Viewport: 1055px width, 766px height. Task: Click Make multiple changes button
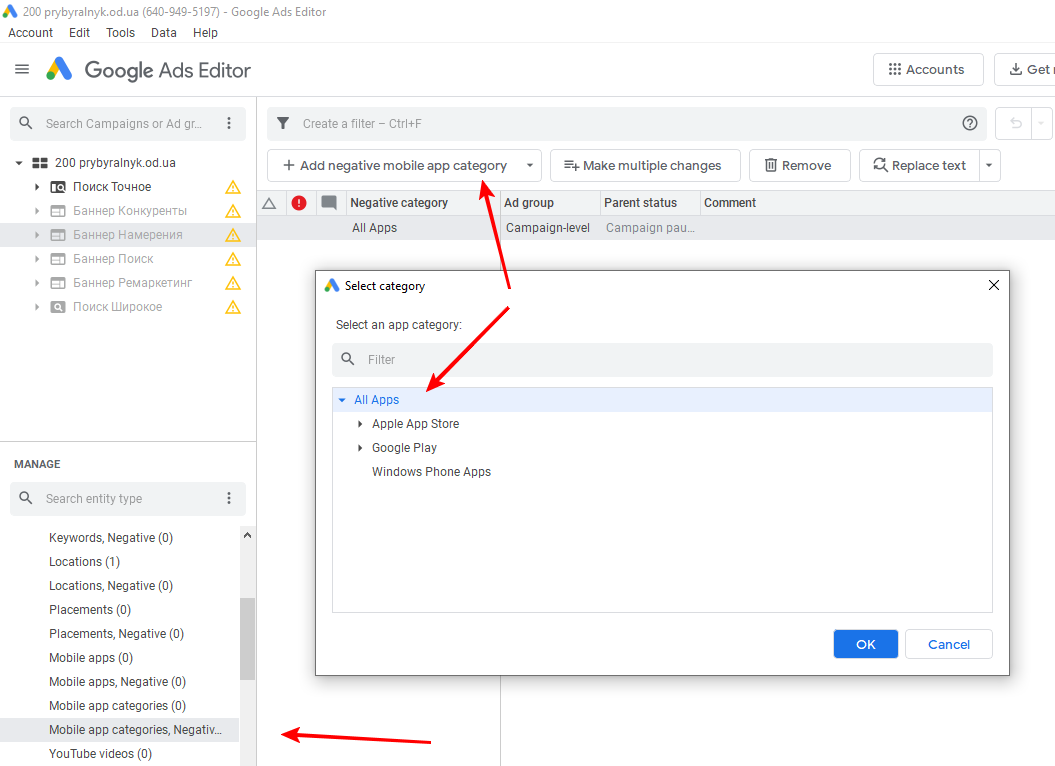[645, 166]
